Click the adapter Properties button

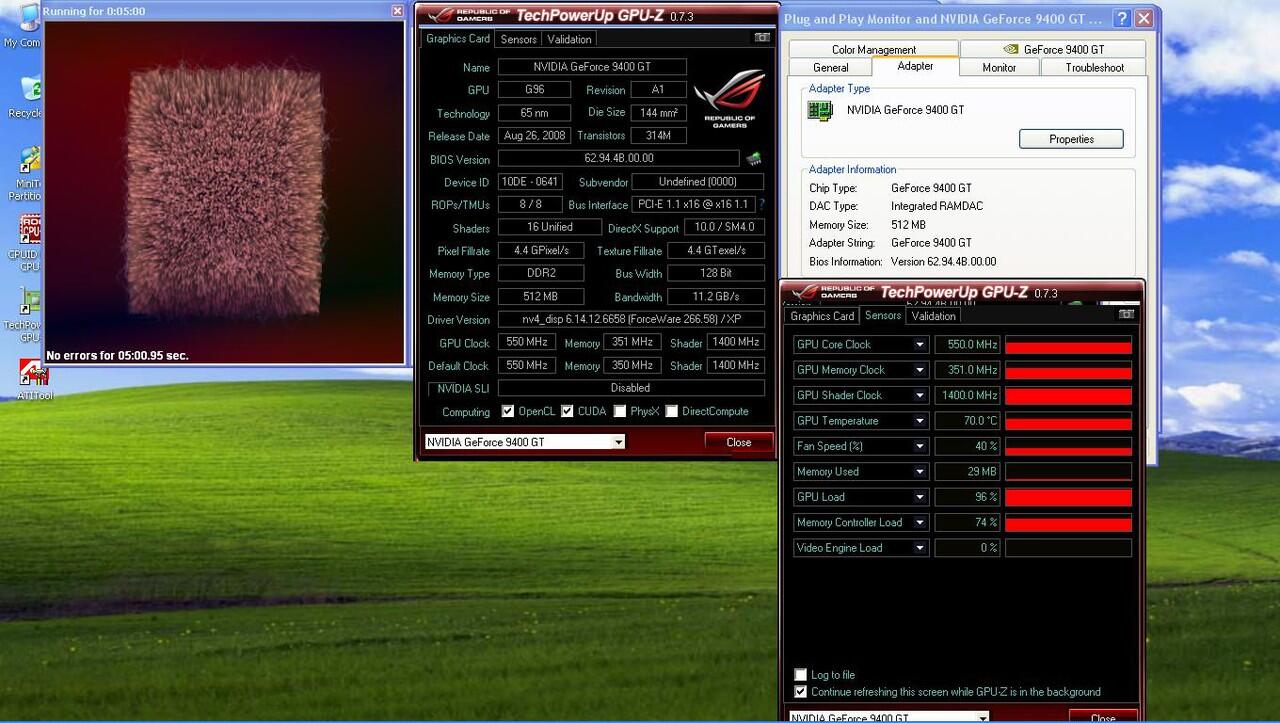[1071, 139]
